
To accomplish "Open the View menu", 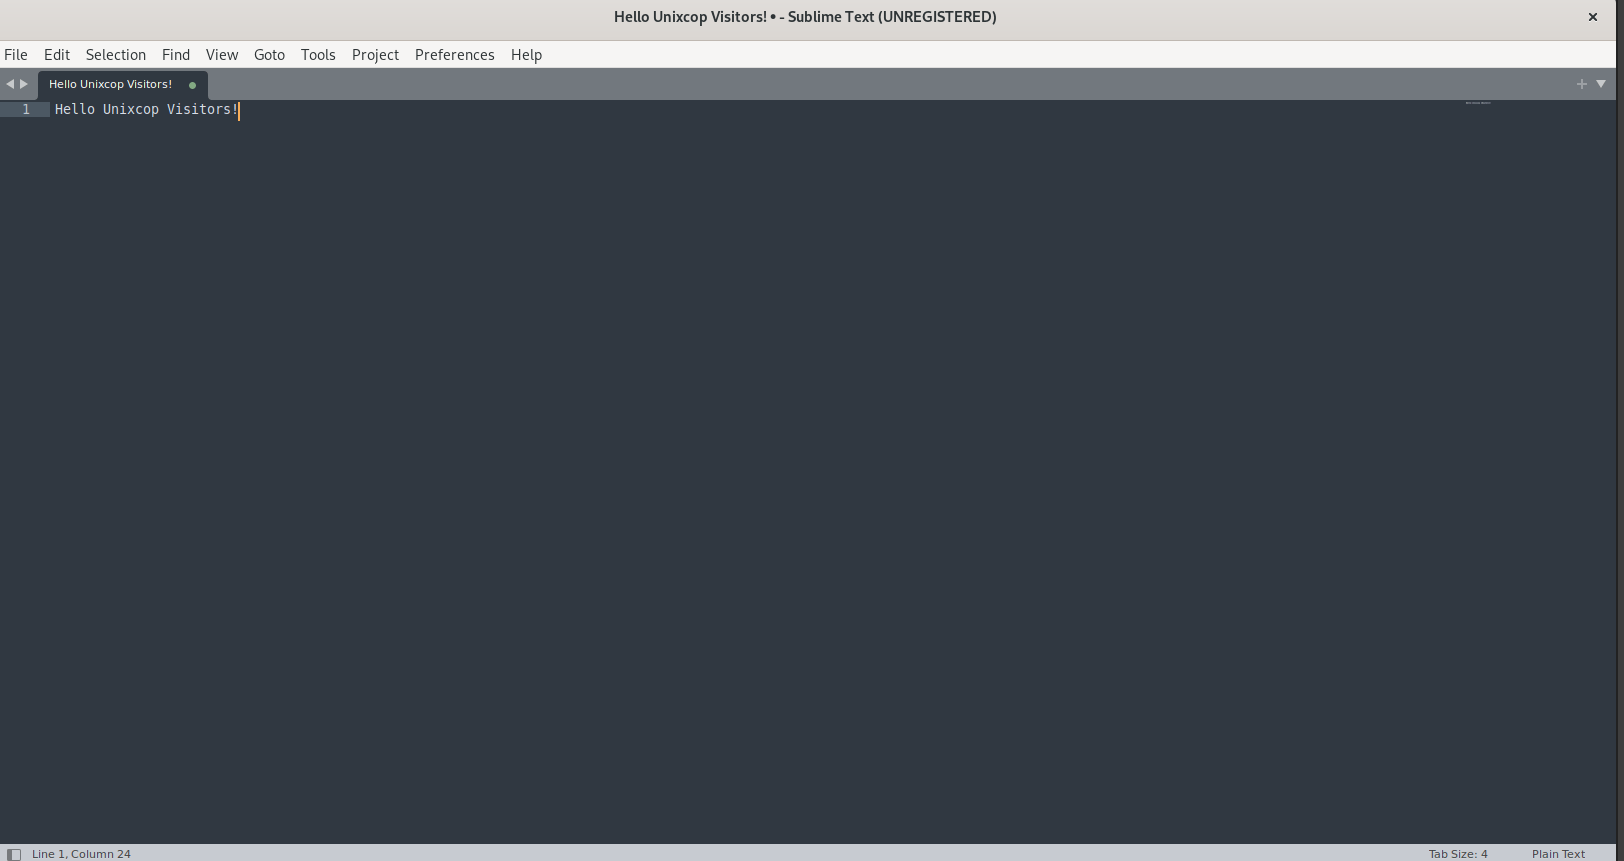I will [x=222, y=55].
